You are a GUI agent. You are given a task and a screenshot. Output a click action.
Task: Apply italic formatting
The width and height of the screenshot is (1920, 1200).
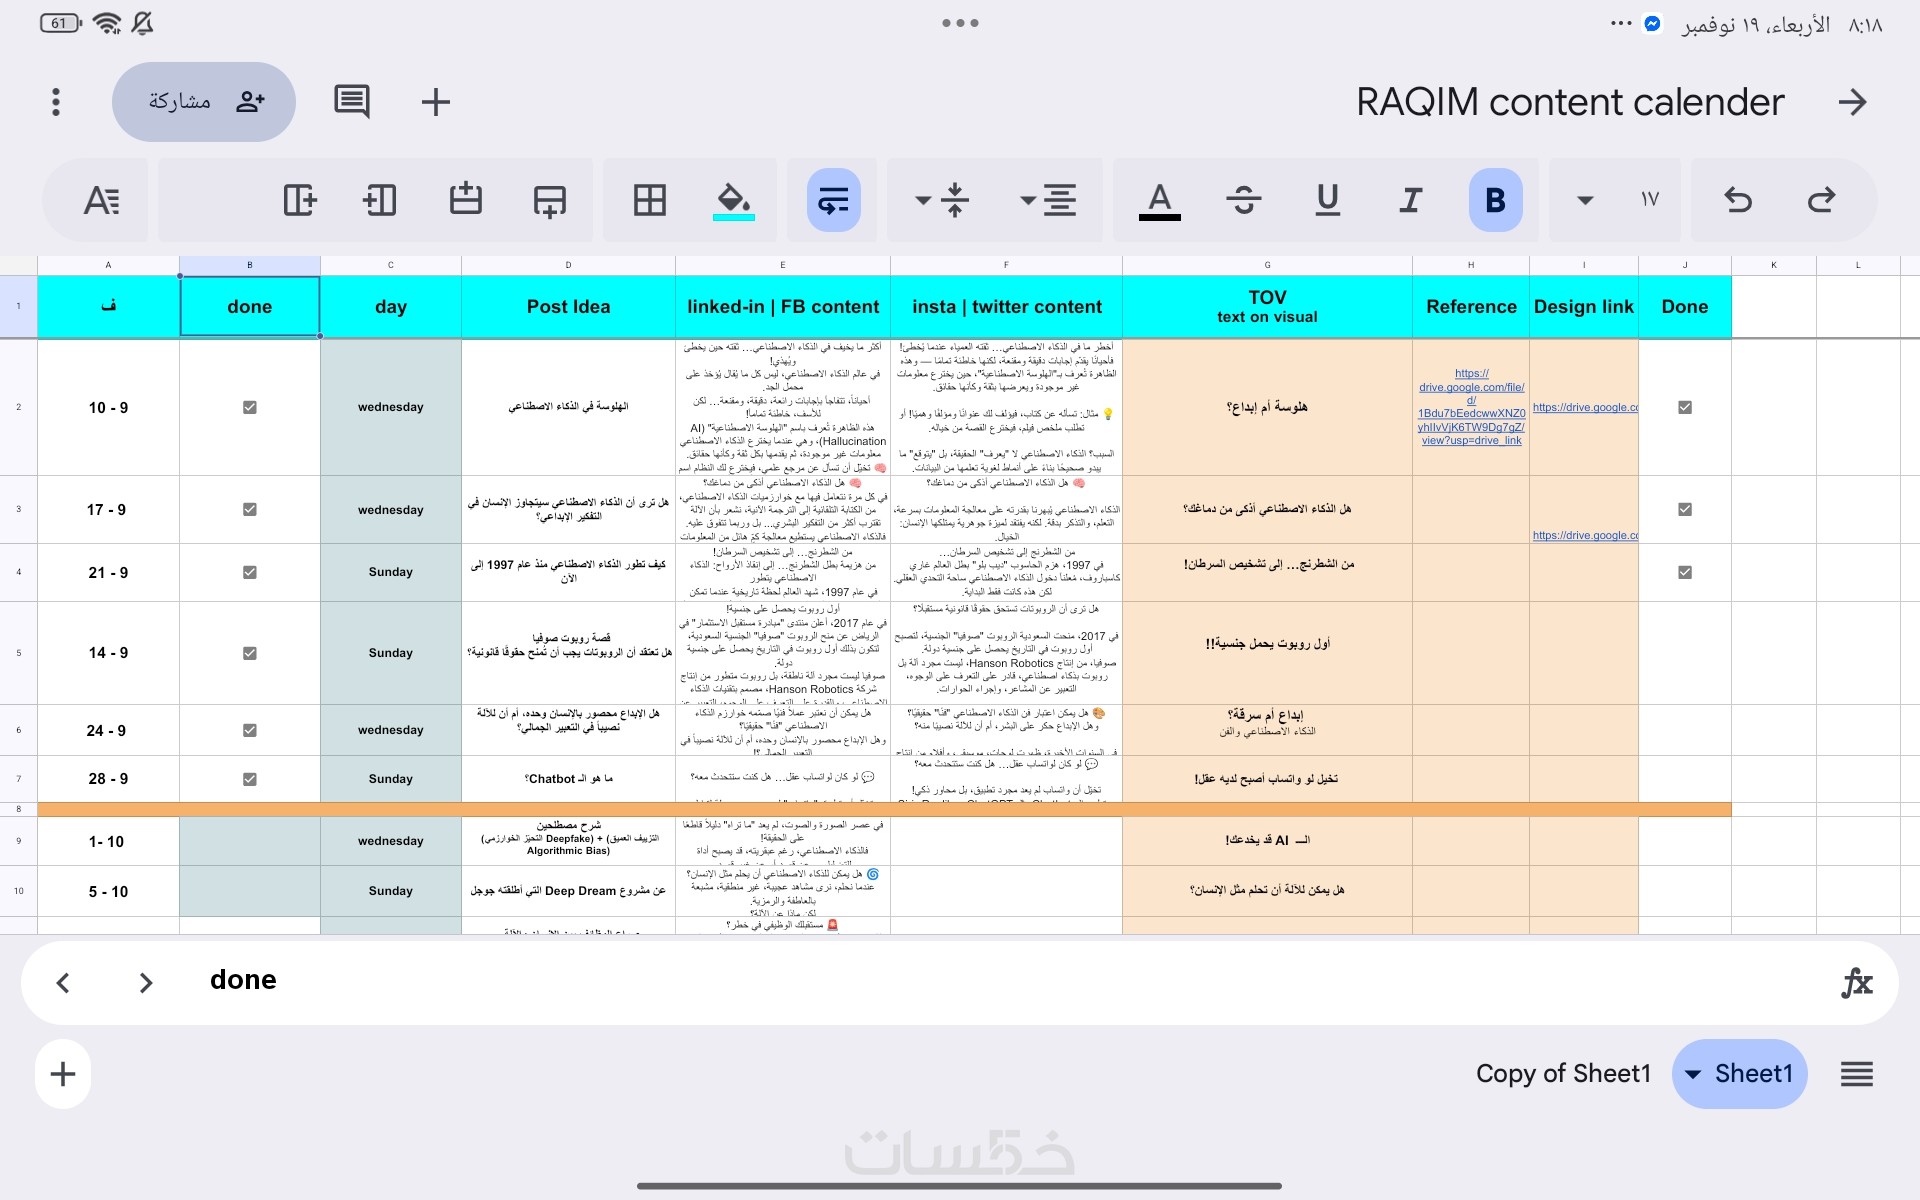click(1410, 200)
